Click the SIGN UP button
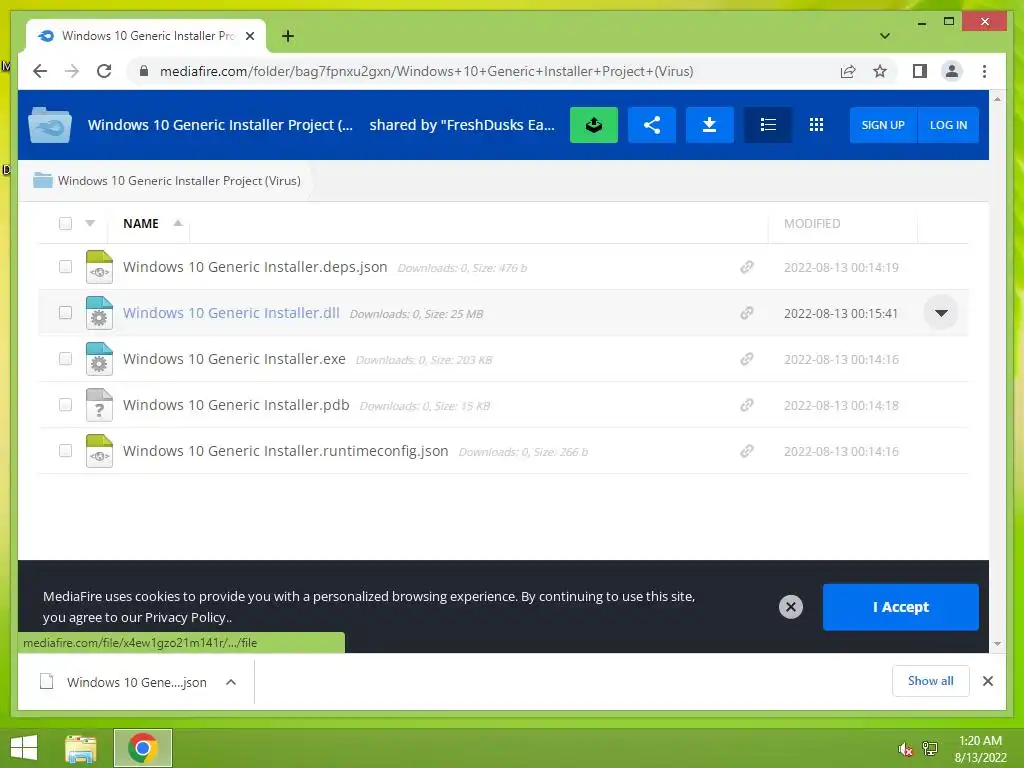The image size is (1024, 768). tap(883, 125)
